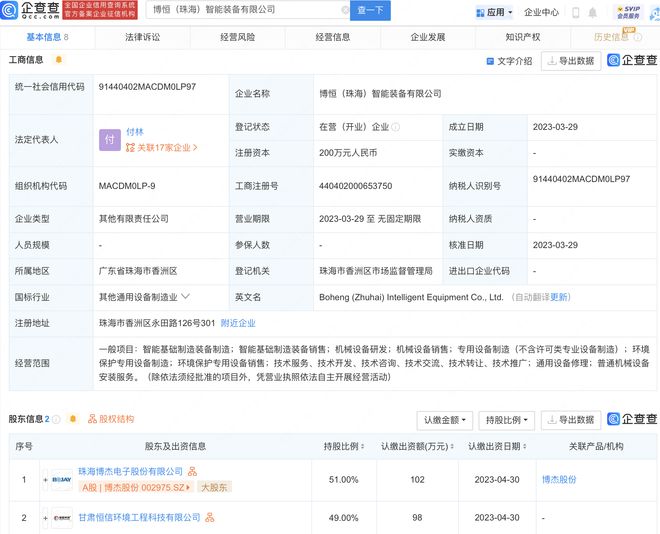Export shareholder data via 导出数据
This screenshot has height=534, width=660.
coord(571,420)
